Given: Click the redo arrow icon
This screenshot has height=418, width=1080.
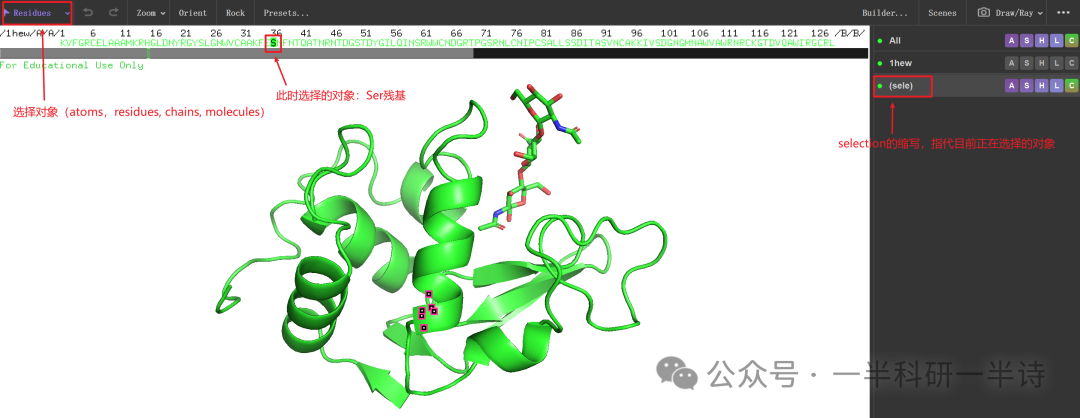Looking at the screenshot, I should [x=114, y=12].
